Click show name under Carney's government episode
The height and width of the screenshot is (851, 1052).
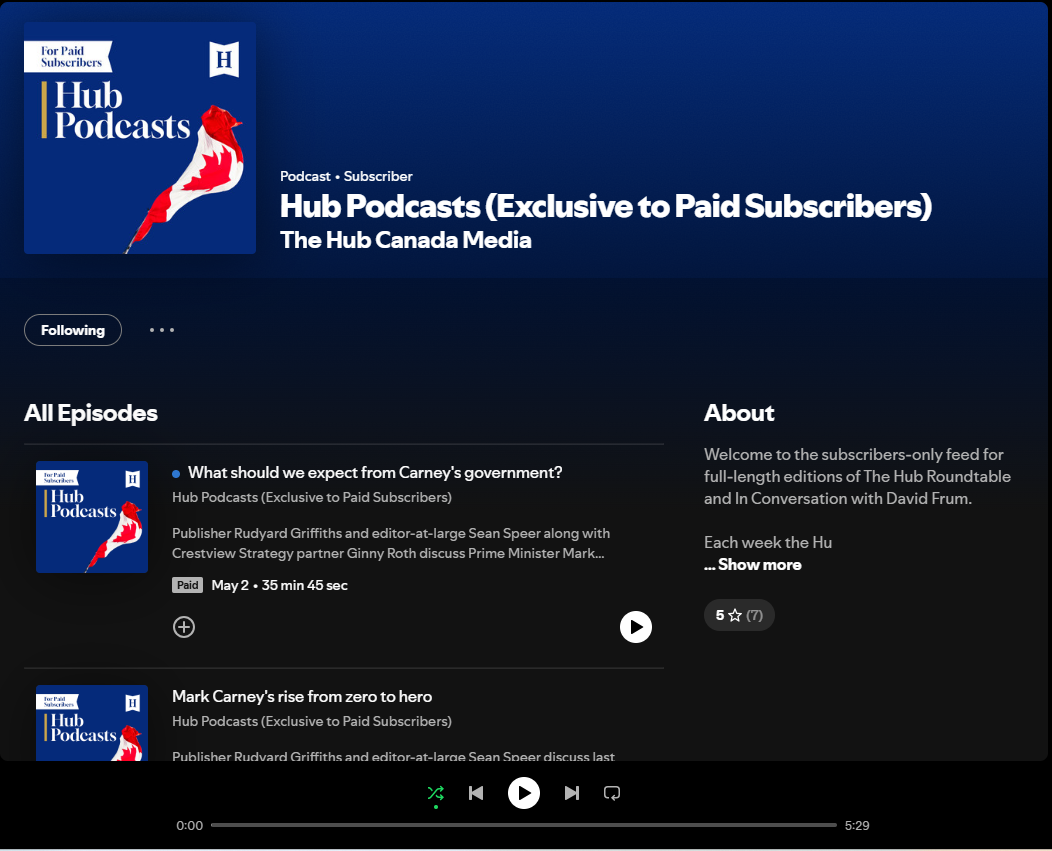tap(311, 497)
